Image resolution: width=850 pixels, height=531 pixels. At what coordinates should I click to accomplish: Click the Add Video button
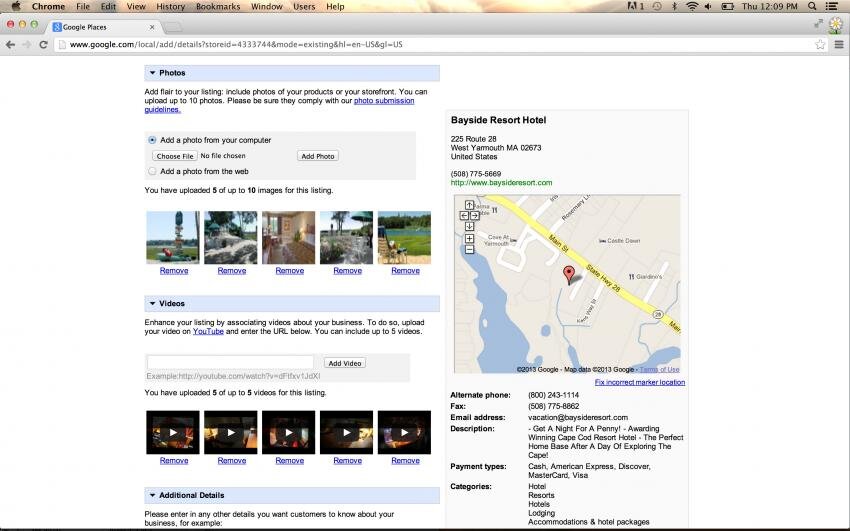(x=345, y=363)
